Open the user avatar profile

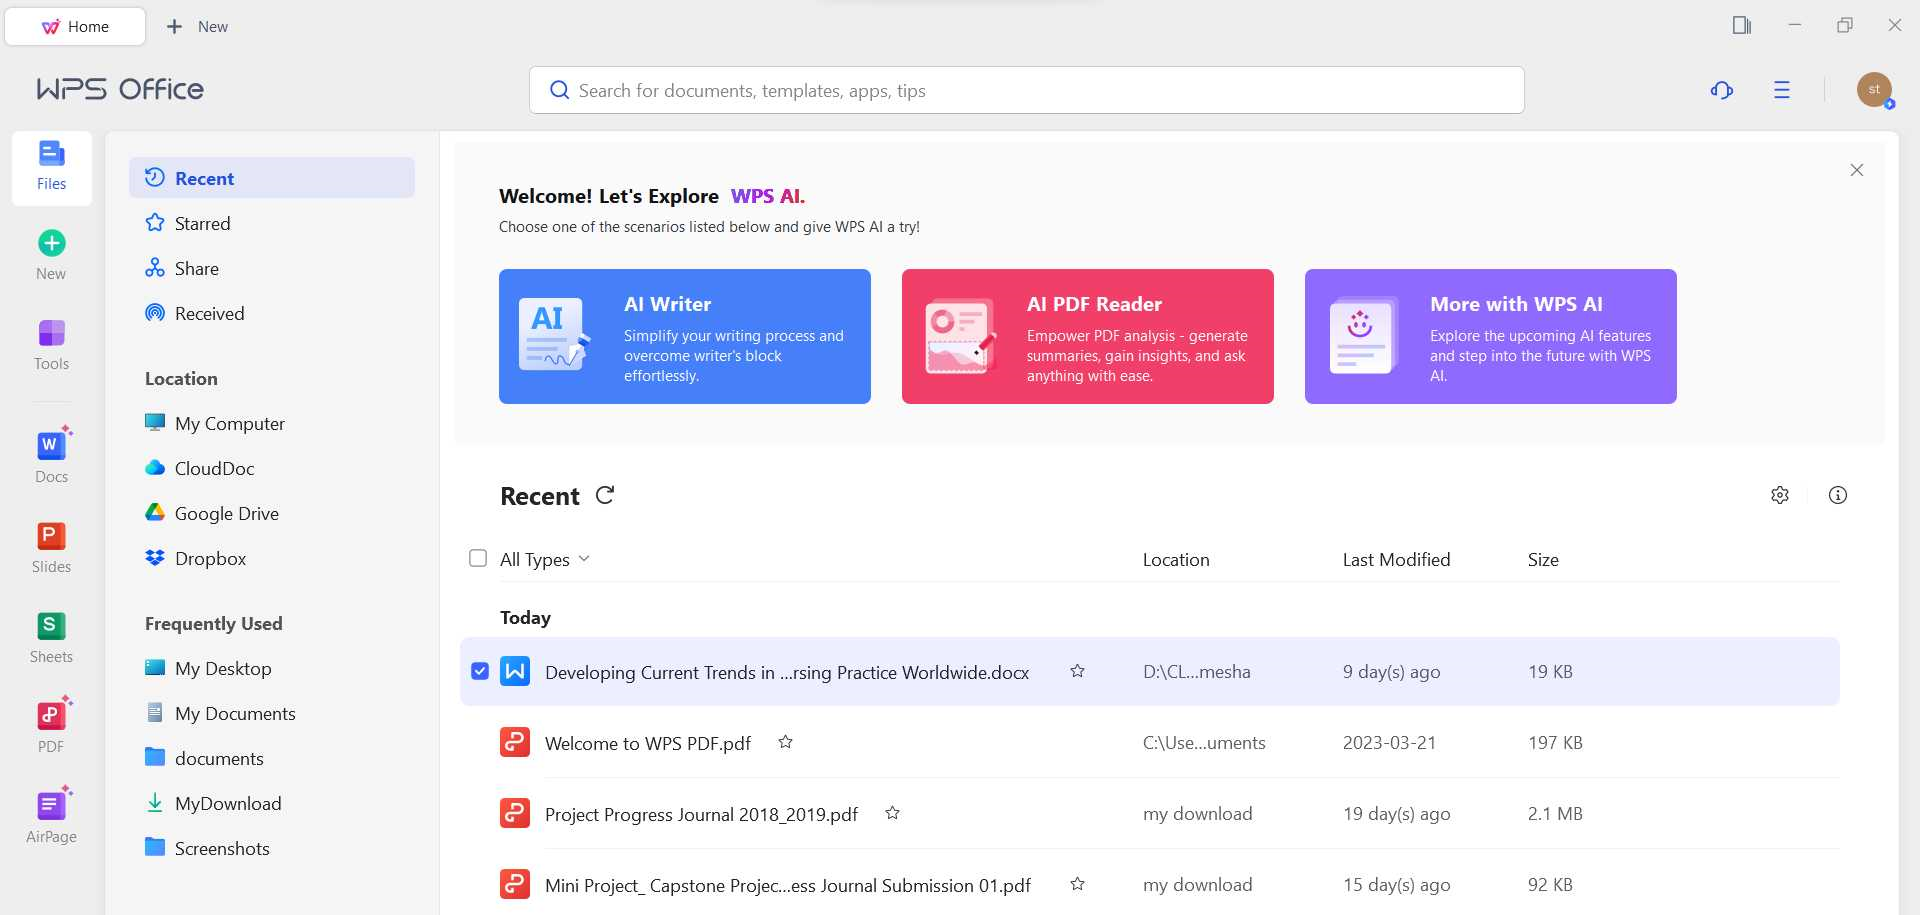click(1874, 89)
